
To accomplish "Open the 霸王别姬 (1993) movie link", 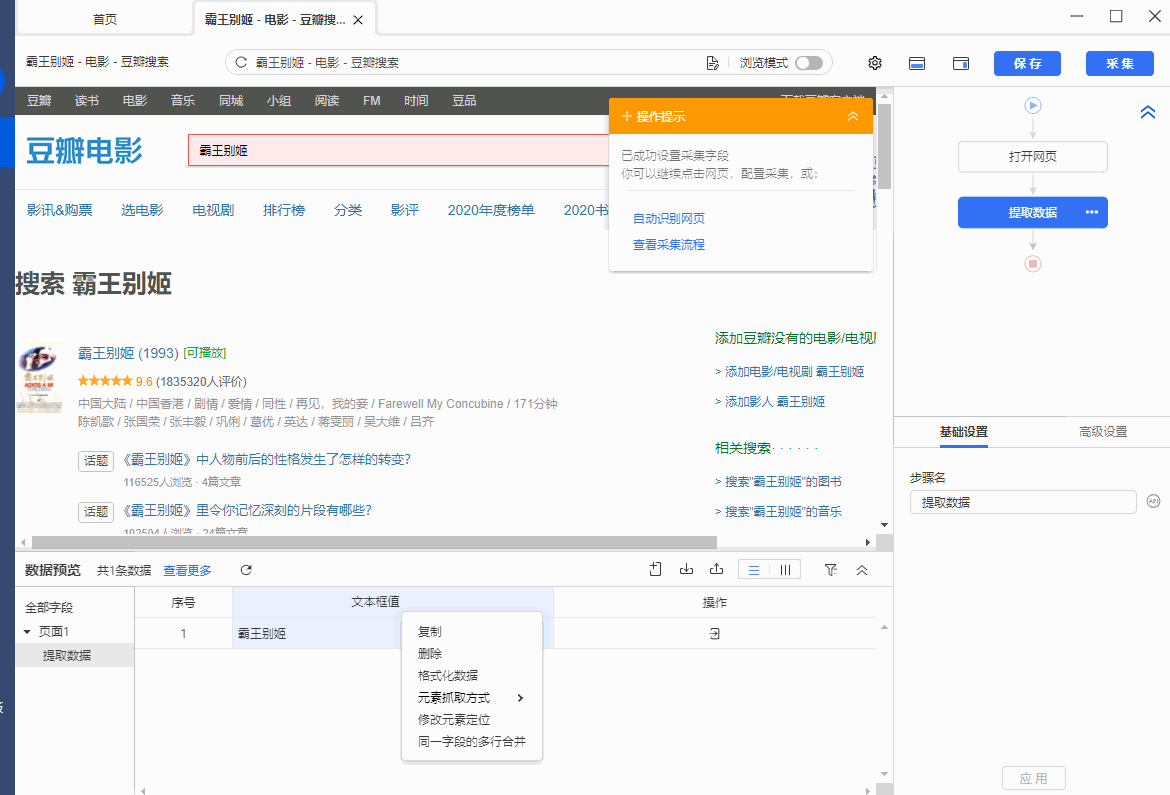I will [x=128, y=353].
